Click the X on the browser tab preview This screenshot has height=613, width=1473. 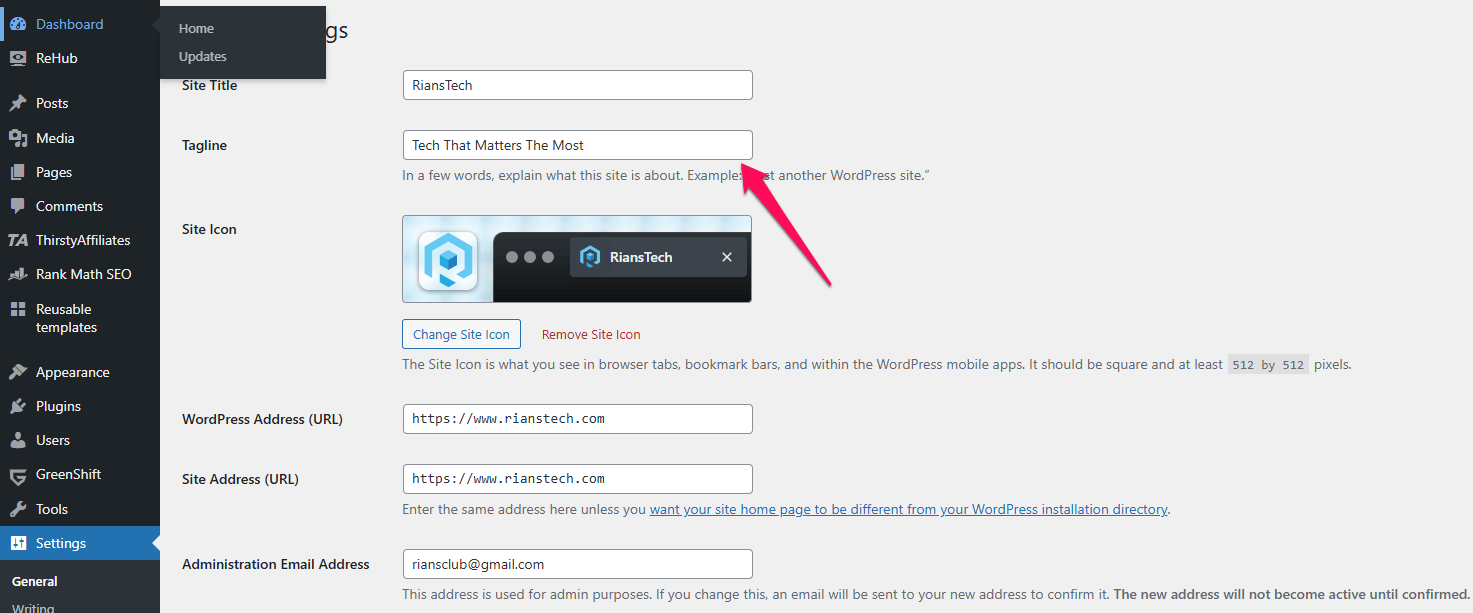click(x=727, y=257)
